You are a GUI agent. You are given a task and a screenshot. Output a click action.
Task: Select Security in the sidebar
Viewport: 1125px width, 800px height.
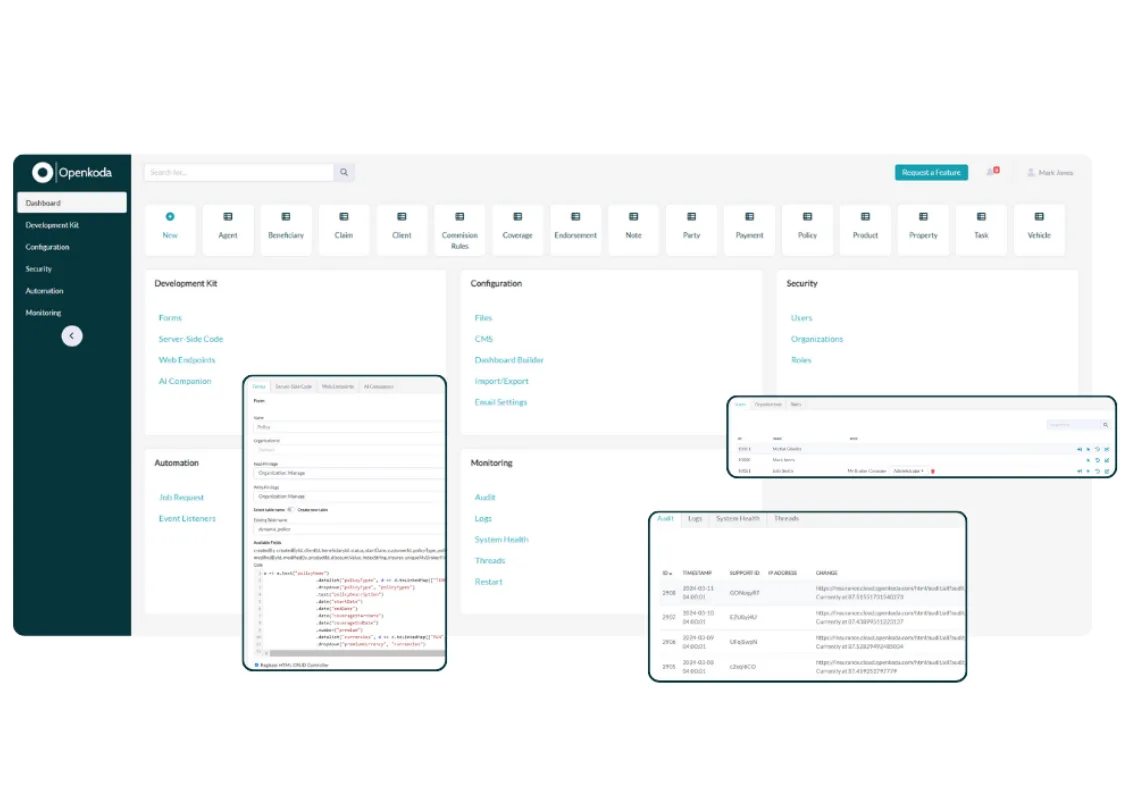(x=39, y=269)
